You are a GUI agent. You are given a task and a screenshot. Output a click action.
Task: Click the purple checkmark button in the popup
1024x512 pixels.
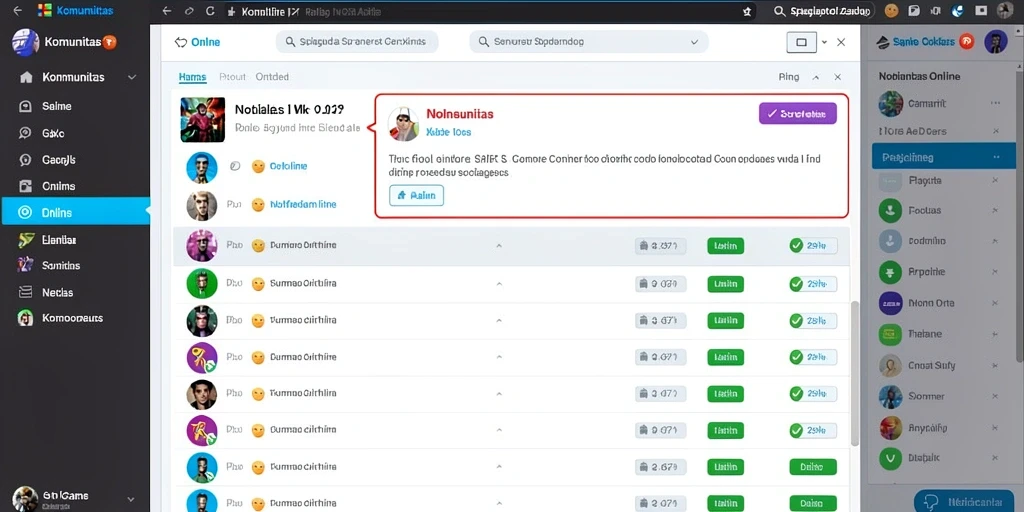(x=797, y=114)
